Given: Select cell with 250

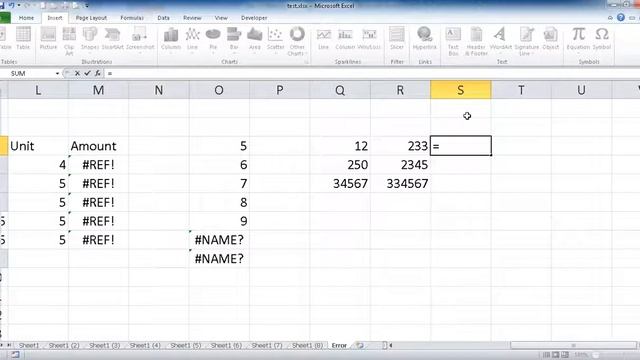Looking at the screenshot, I should click(340, 165).
